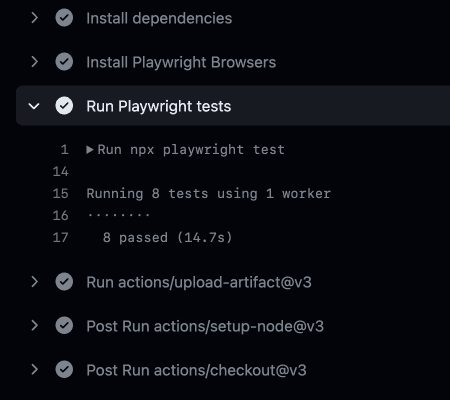Click the row of progress dots output

pos(119,215)
